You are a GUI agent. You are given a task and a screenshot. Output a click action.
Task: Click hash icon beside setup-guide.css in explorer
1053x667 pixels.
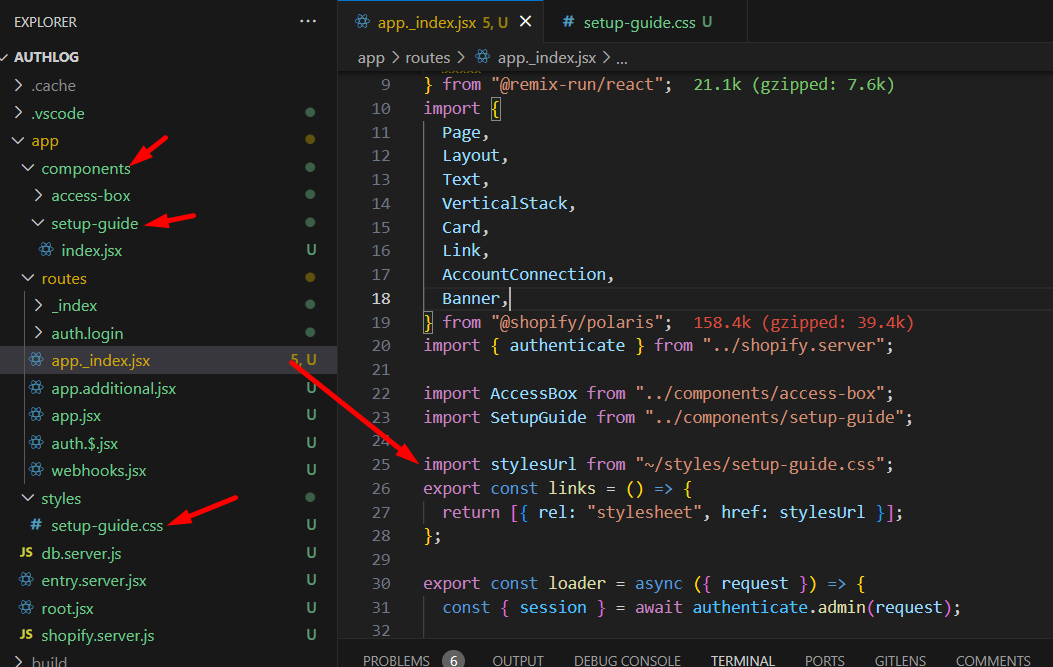36,525
